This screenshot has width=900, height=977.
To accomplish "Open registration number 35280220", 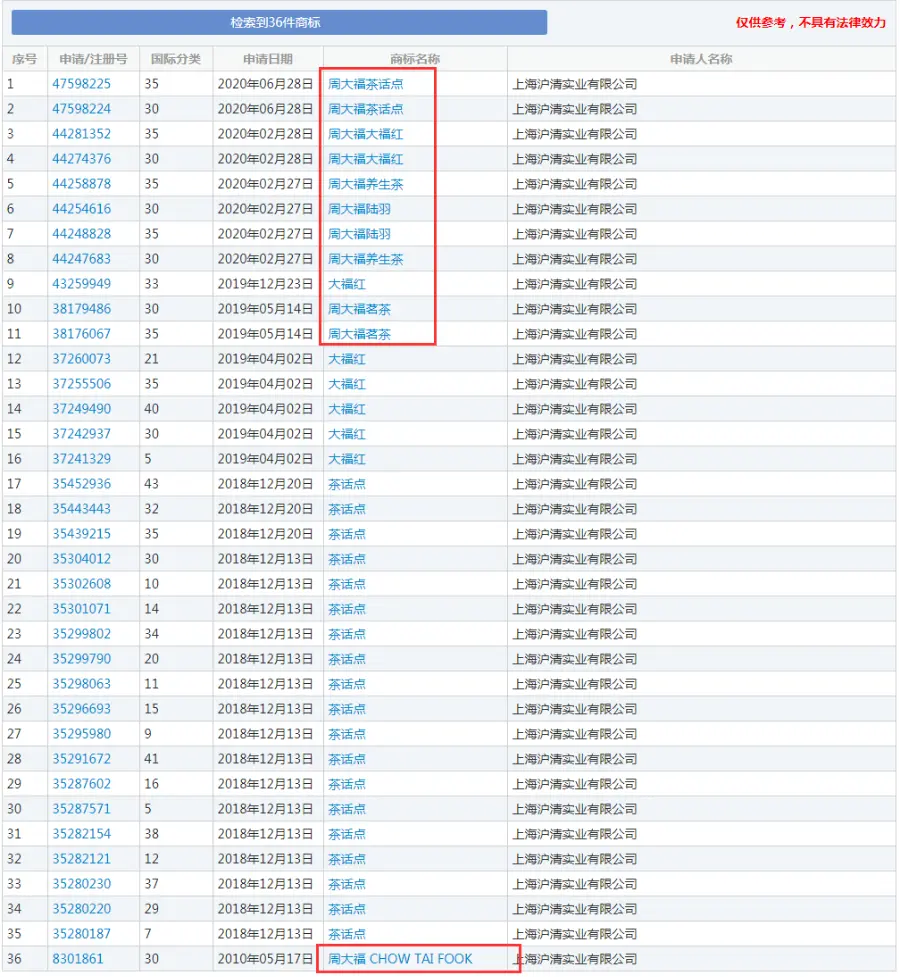I will click(82, 909).
